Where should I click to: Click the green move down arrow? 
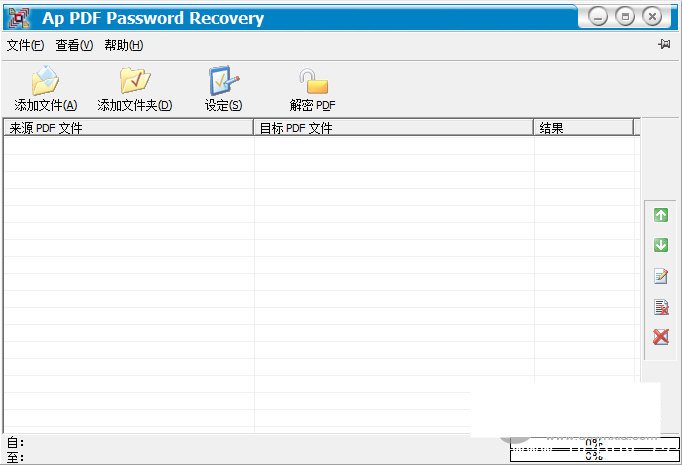[660, 245]
